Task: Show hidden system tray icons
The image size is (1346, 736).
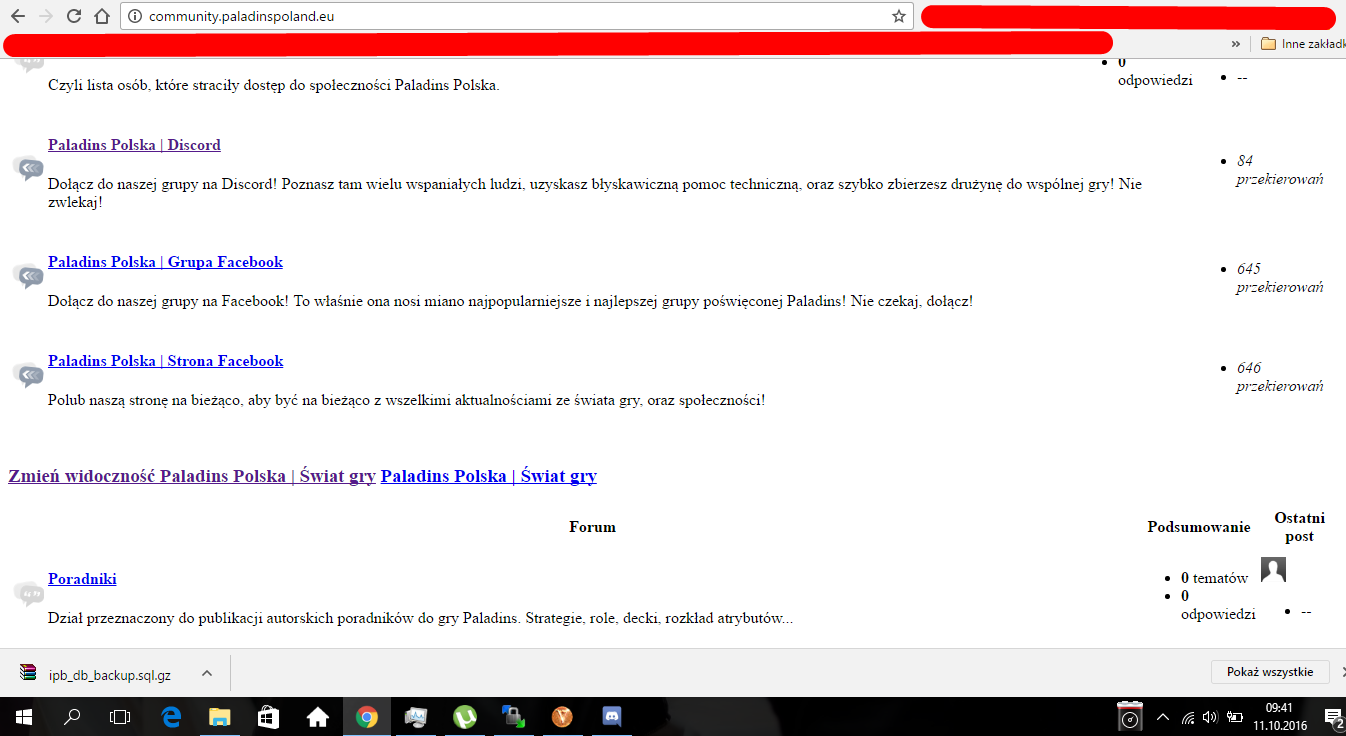Action: click(x=1162, y=717)
